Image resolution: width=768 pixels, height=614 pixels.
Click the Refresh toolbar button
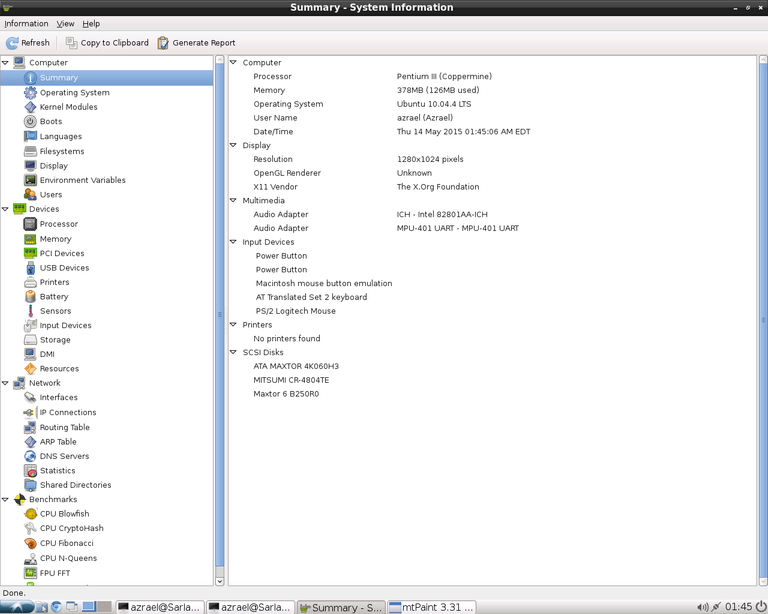(x=28, y=43)
